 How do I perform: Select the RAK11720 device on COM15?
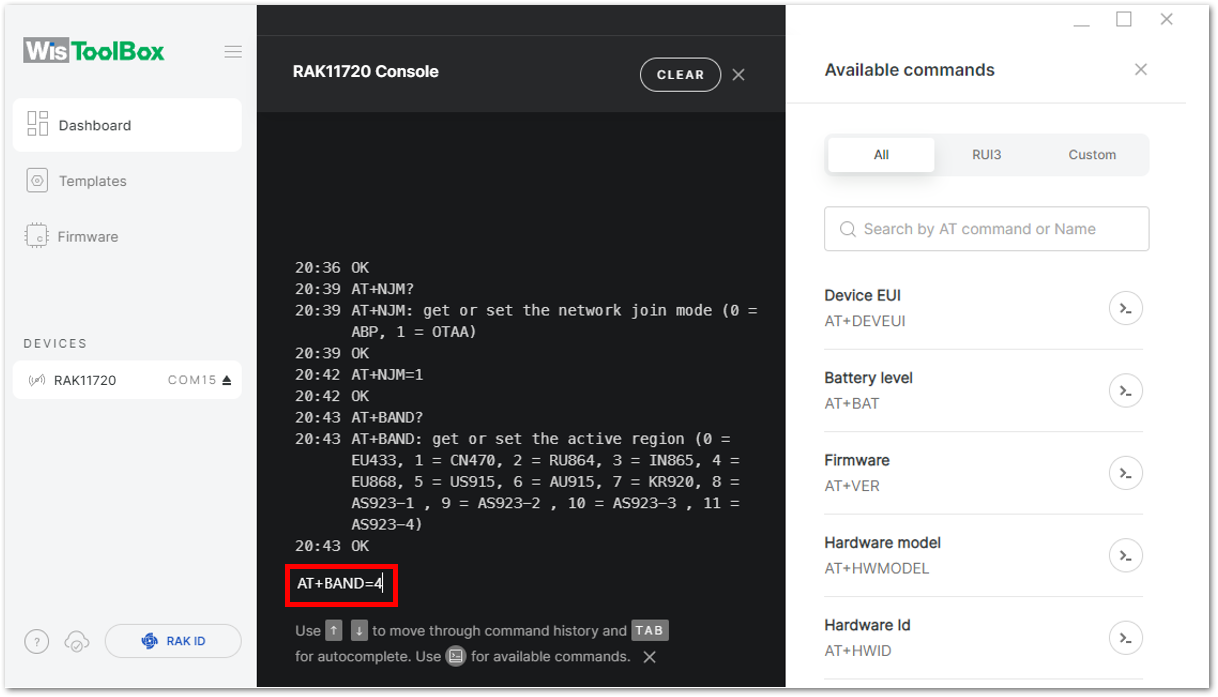click(127, 380)
